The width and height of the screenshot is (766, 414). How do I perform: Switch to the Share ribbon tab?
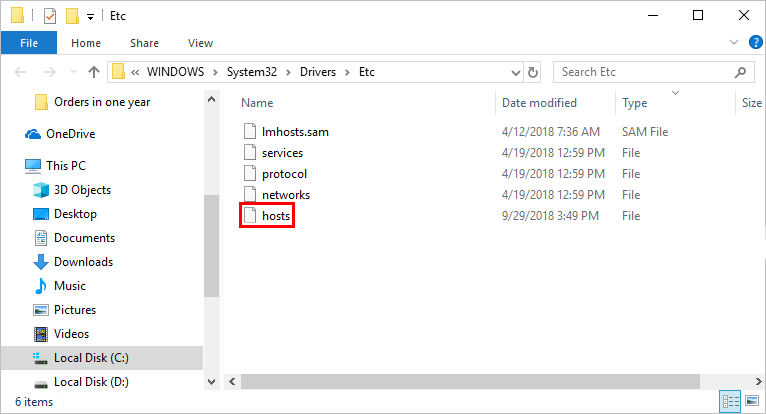[144, 43]
